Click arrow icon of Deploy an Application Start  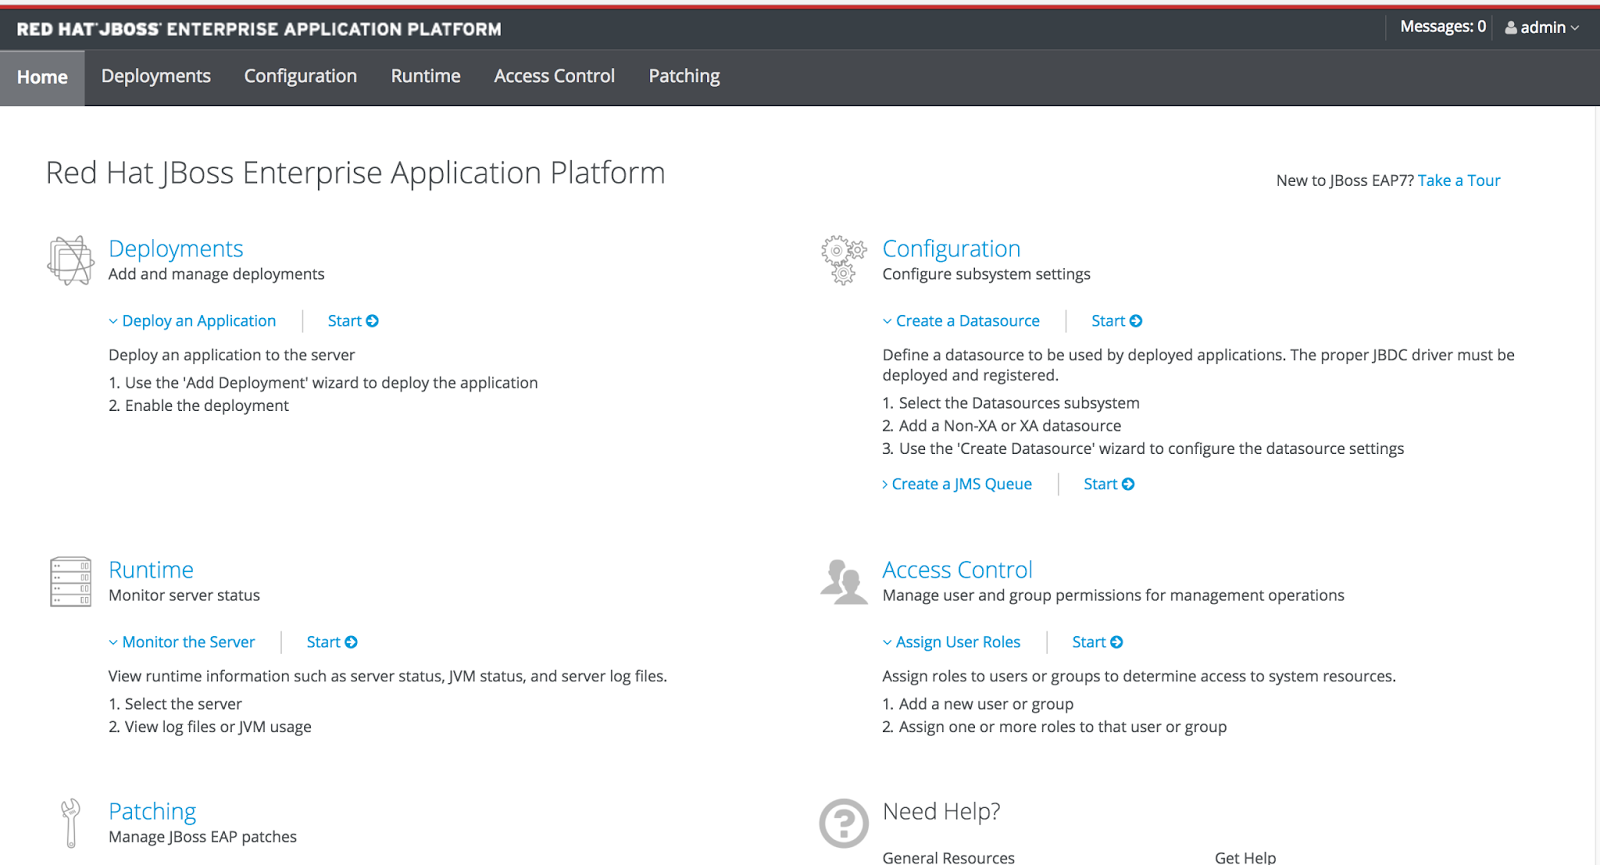373,321
